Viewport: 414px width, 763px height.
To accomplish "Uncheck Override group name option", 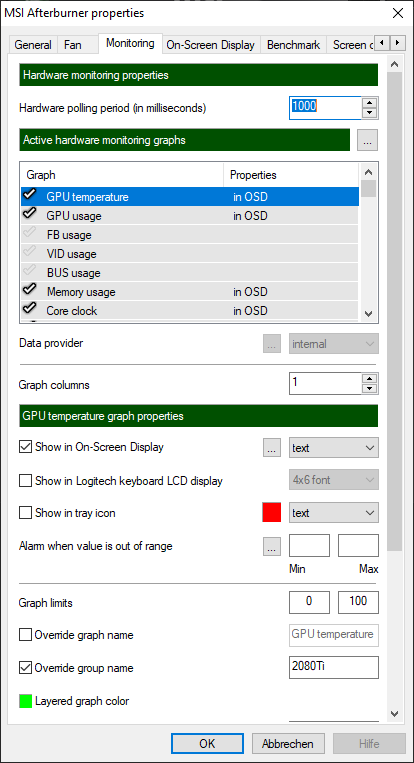I will coord(25,668).
